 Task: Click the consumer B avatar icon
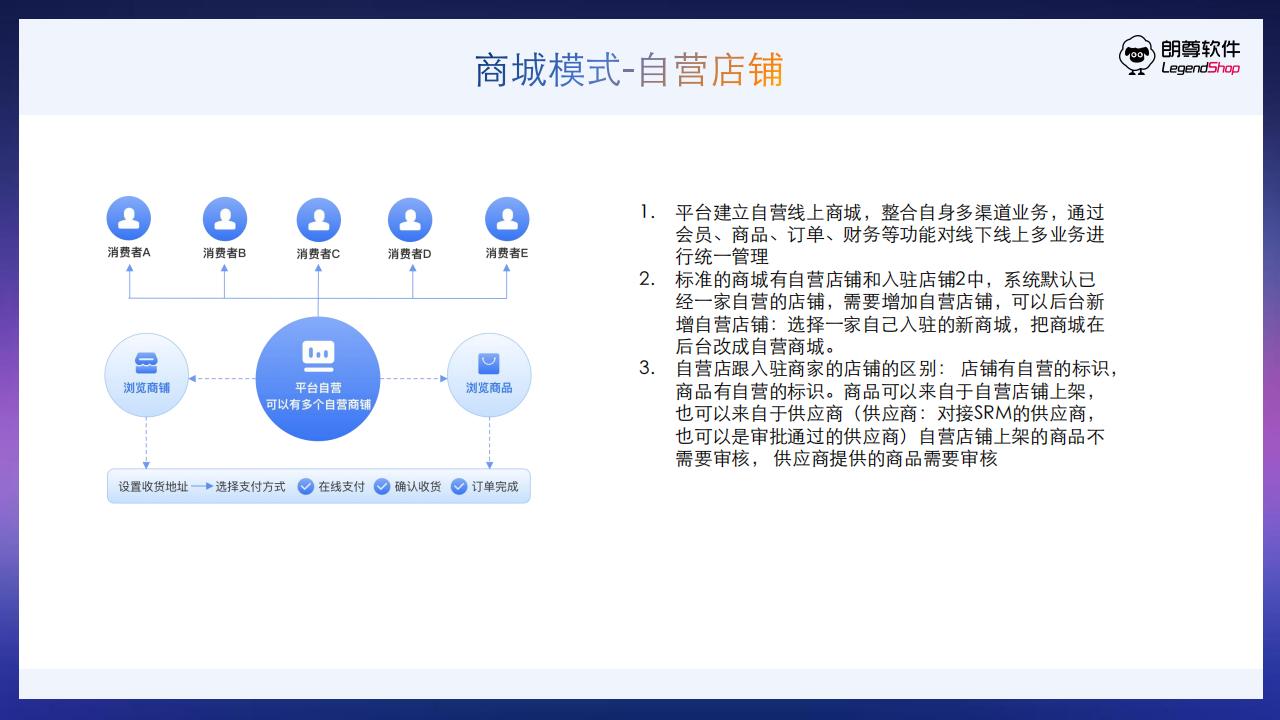[x=225, y=218]
